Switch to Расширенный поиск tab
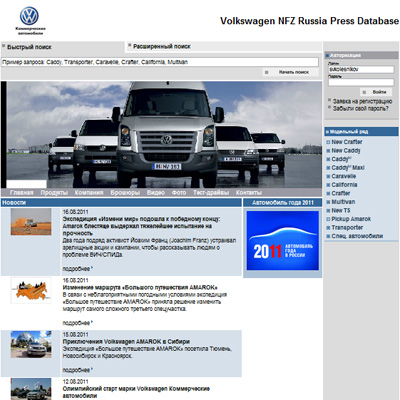Image resolution: width=400 pixels, height=400 pixels. click(162, 46)
